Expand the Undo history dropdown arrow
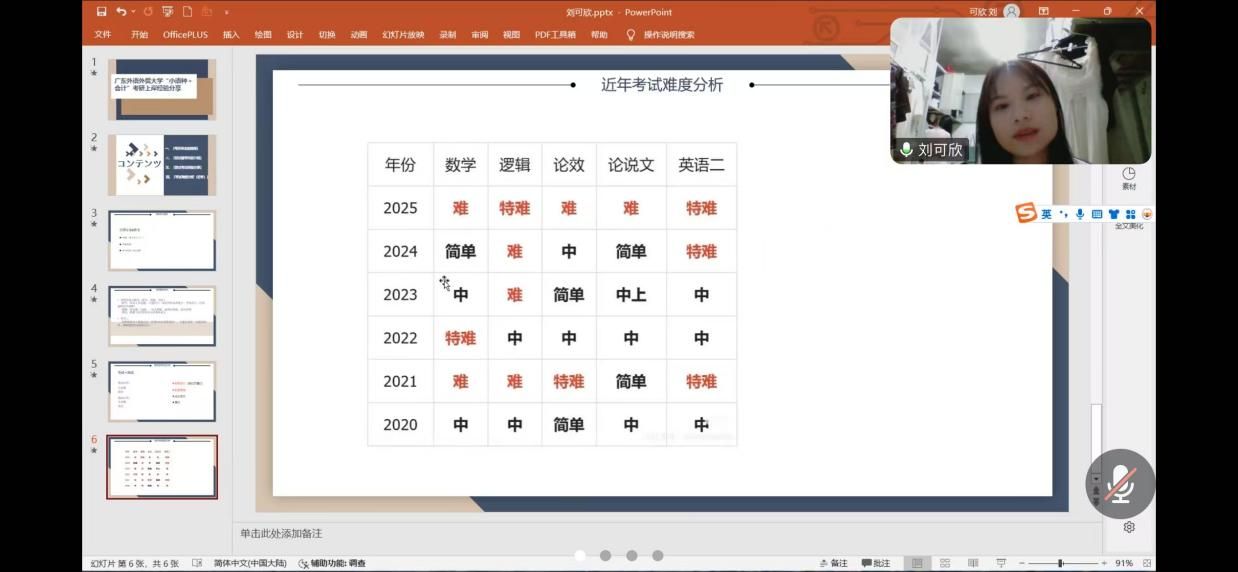This screenshot has width=1238, height=572. [x=133, y=12]
